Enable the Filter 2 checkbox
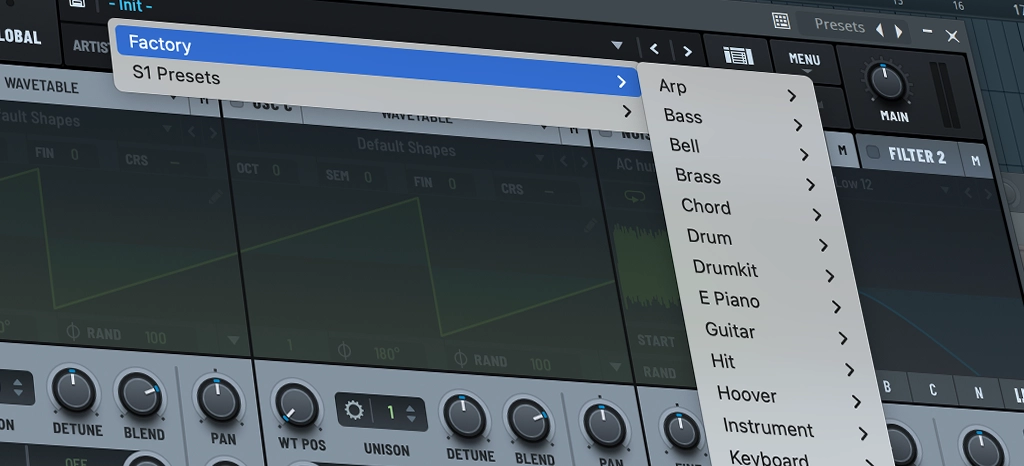The image size is (1024, 466). pos(872,152)
